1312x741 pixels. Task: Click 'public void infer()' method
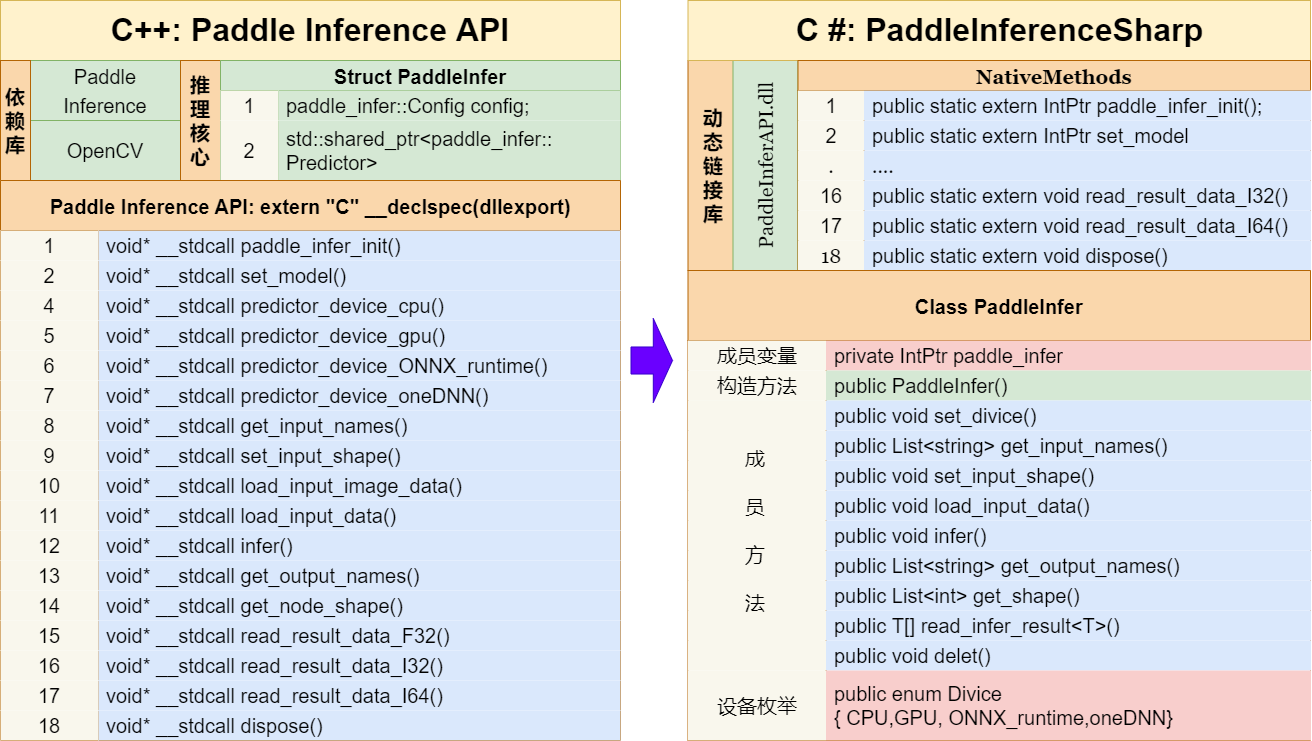pos(1068,536)
